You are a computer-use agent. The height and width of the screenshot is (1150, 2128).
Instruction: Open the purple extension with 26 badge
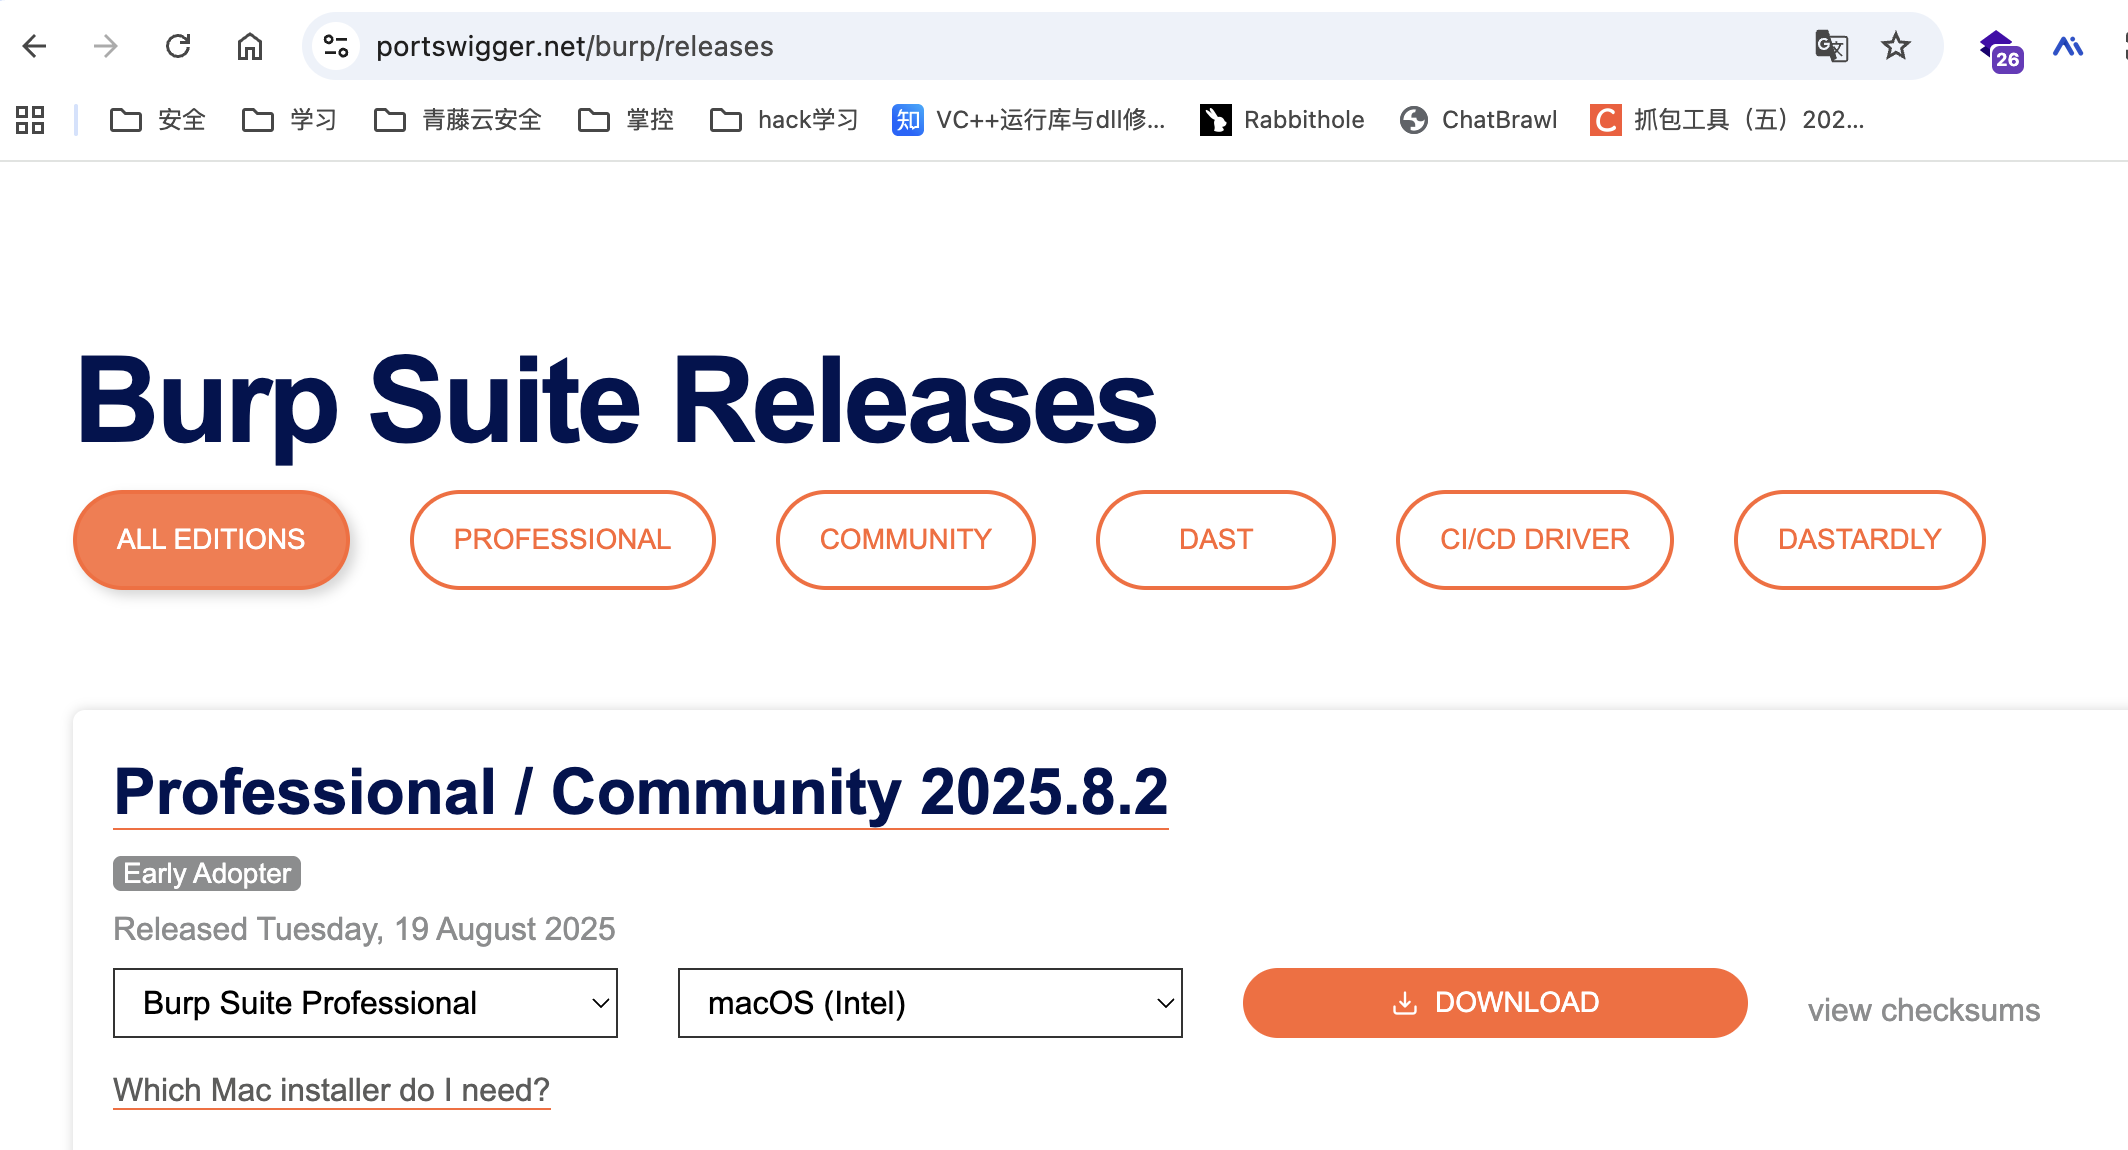click(2001, 50)
